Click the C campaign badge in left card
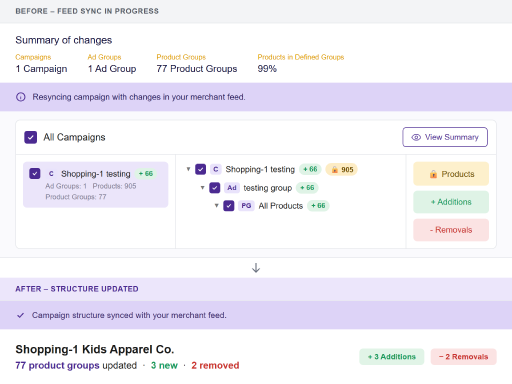 click(51, 174)
